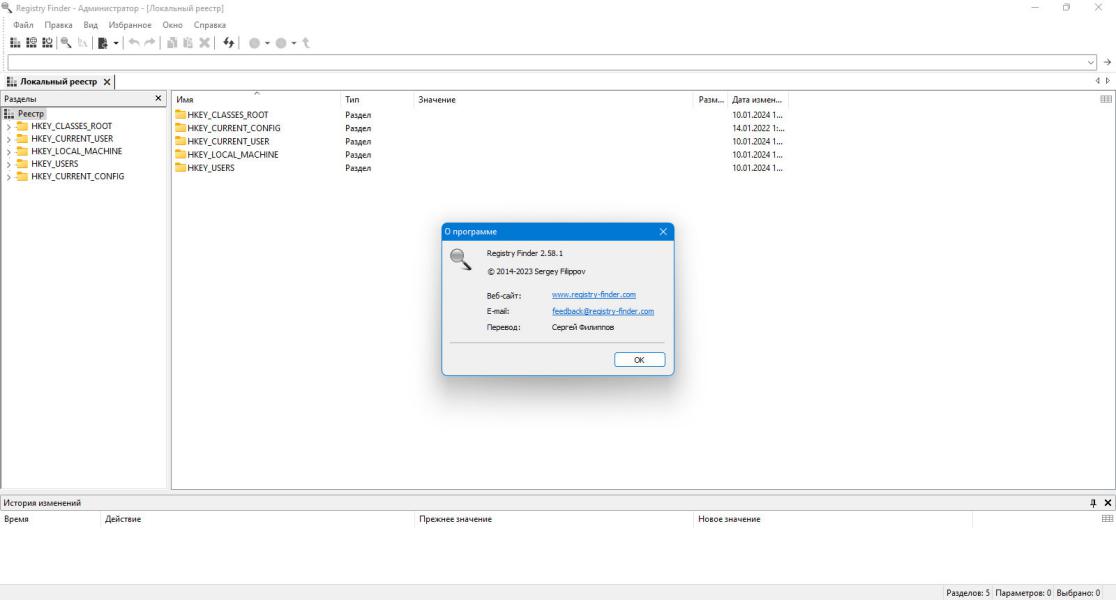Expand HKEY_CURRENT_CONFIG in the tree
The height and width of the screenshot is (600, 1116).
pos(9,177)
